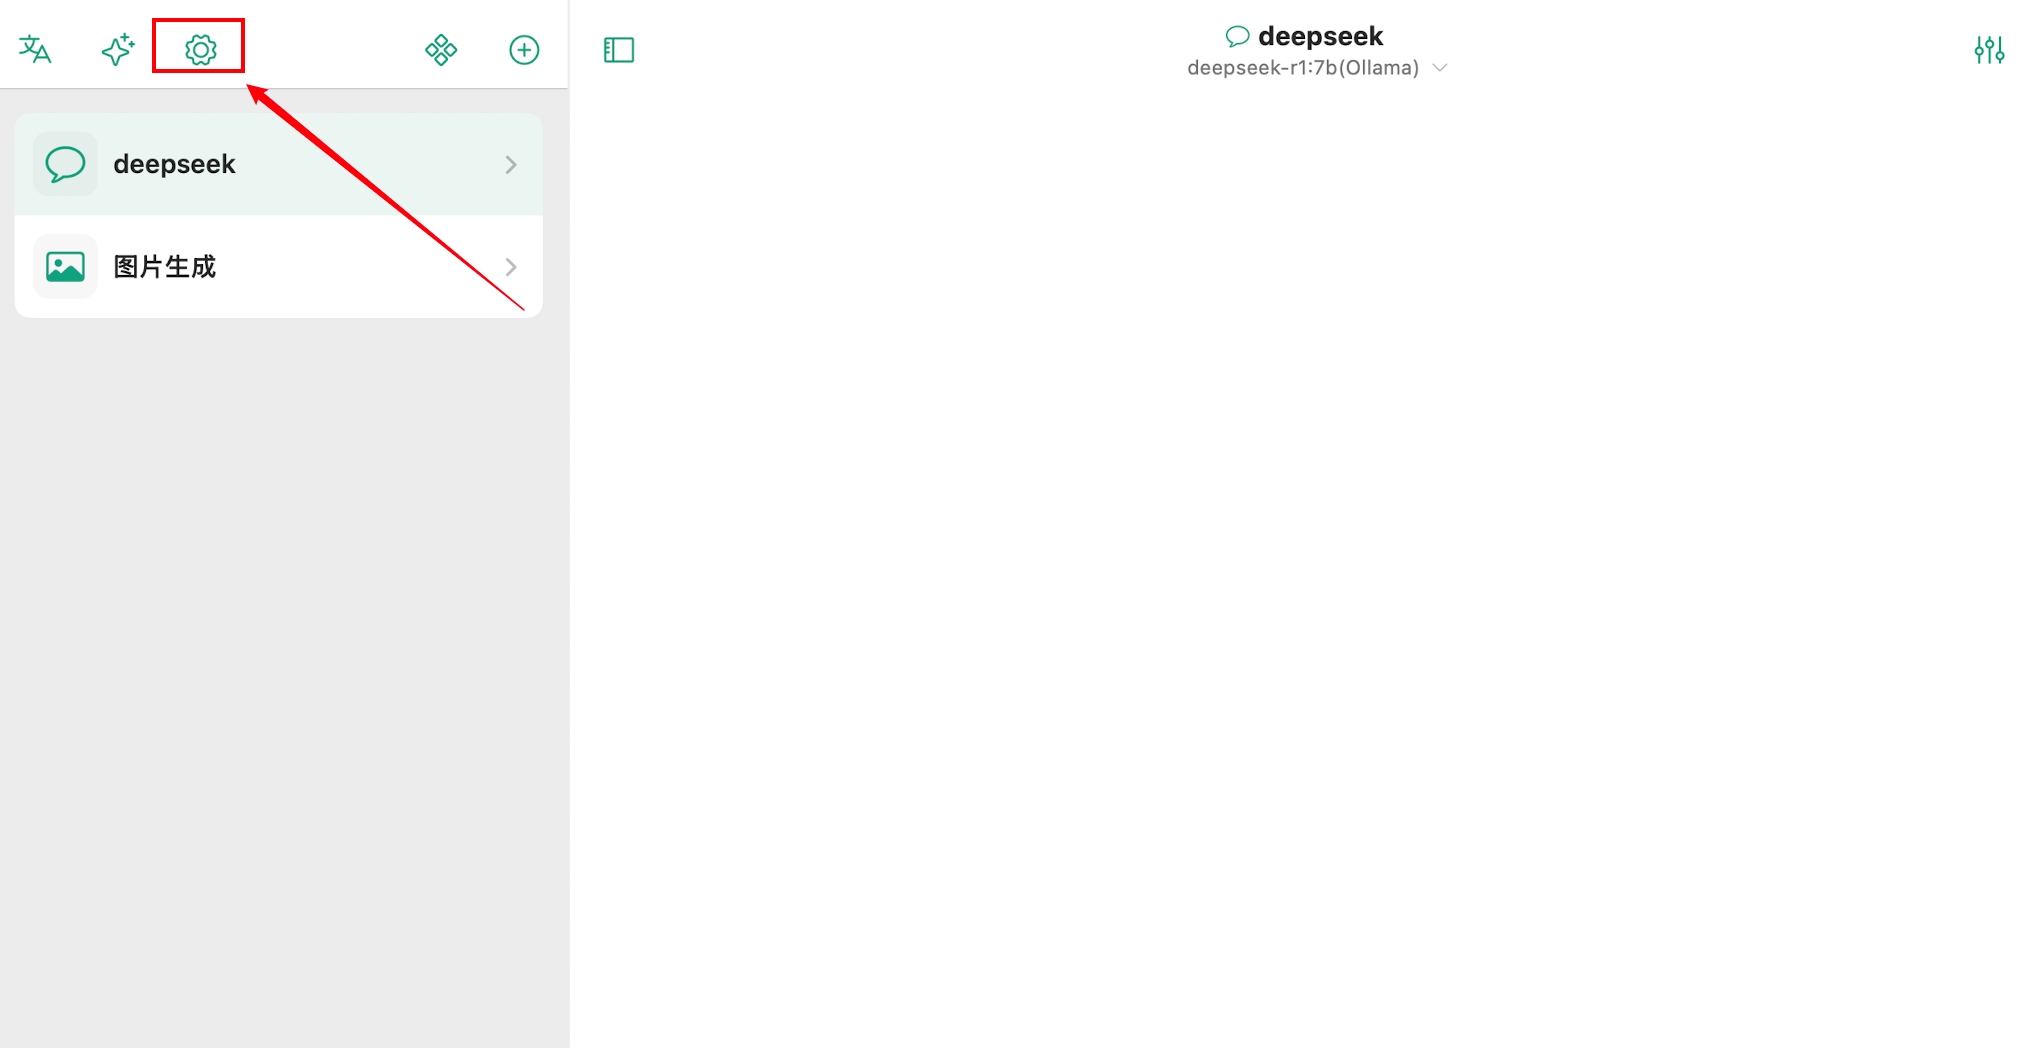Create a new chat with plus icon
2028x1048 pixels.
524,49
